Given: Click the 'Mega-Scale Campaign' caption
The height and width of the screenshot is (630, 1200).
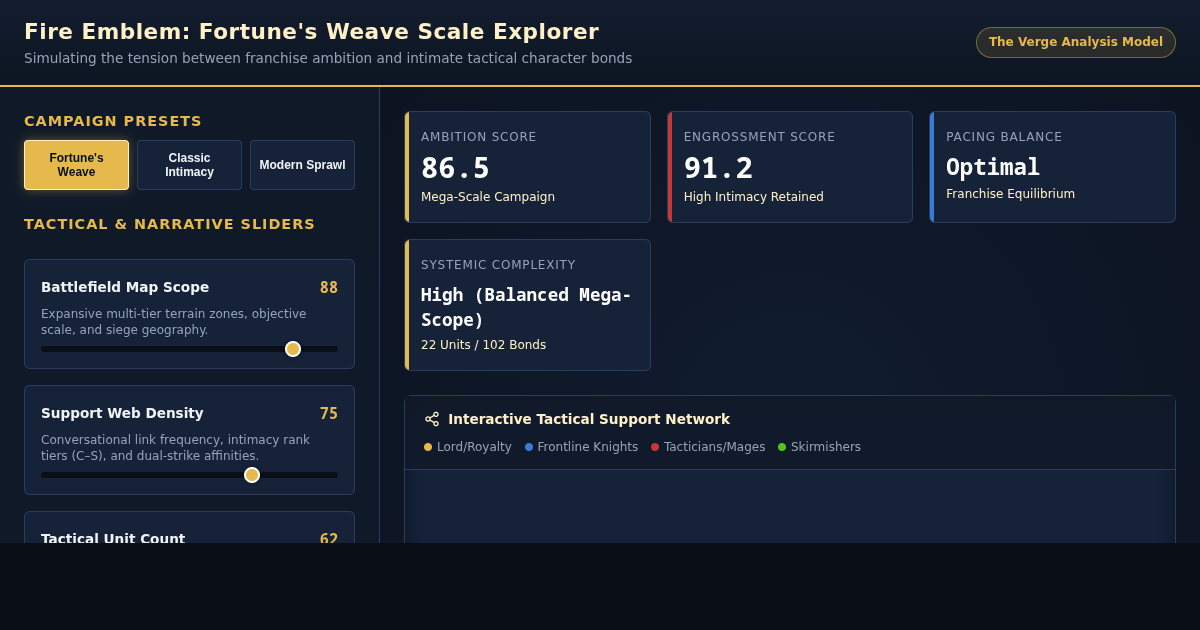Looking at the screenshot, I should point(488,197).
